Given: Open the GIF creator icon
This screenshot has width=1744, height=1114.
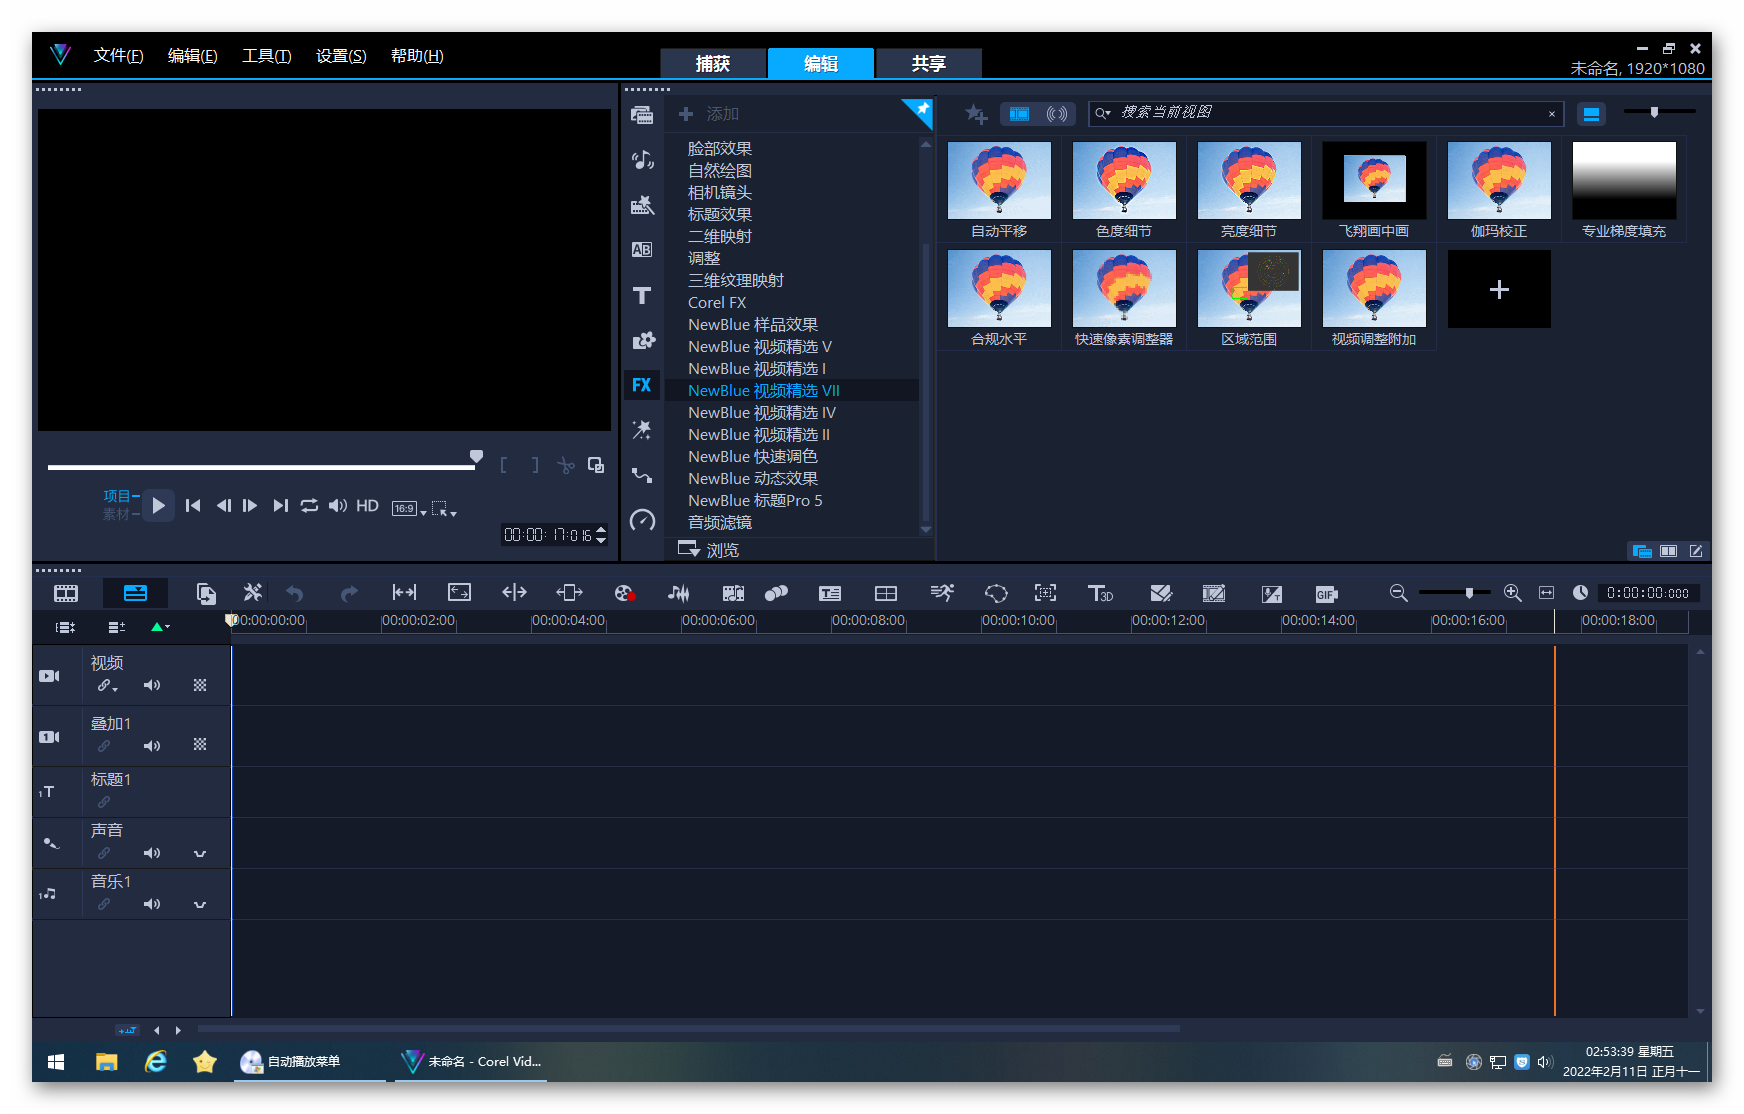Looking at the screenshot, I should tap(1326, 594).
